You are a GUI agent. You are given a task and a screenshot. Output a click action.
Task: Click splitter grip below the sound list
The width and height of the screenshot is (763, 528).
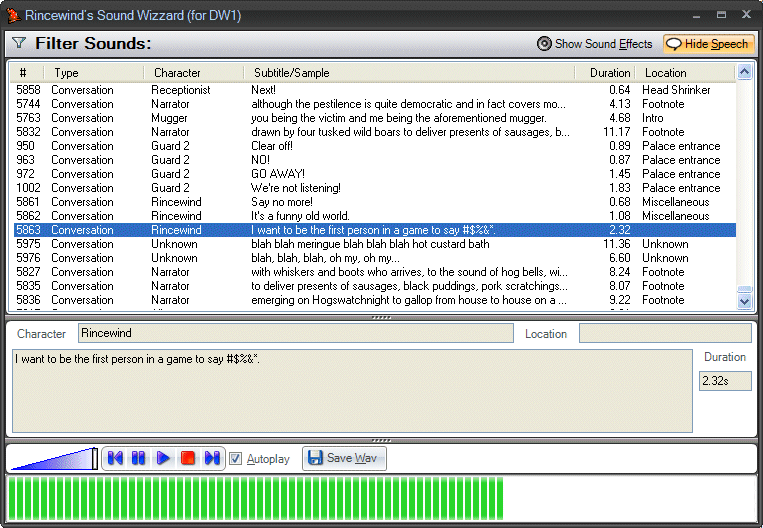[381, 317]
